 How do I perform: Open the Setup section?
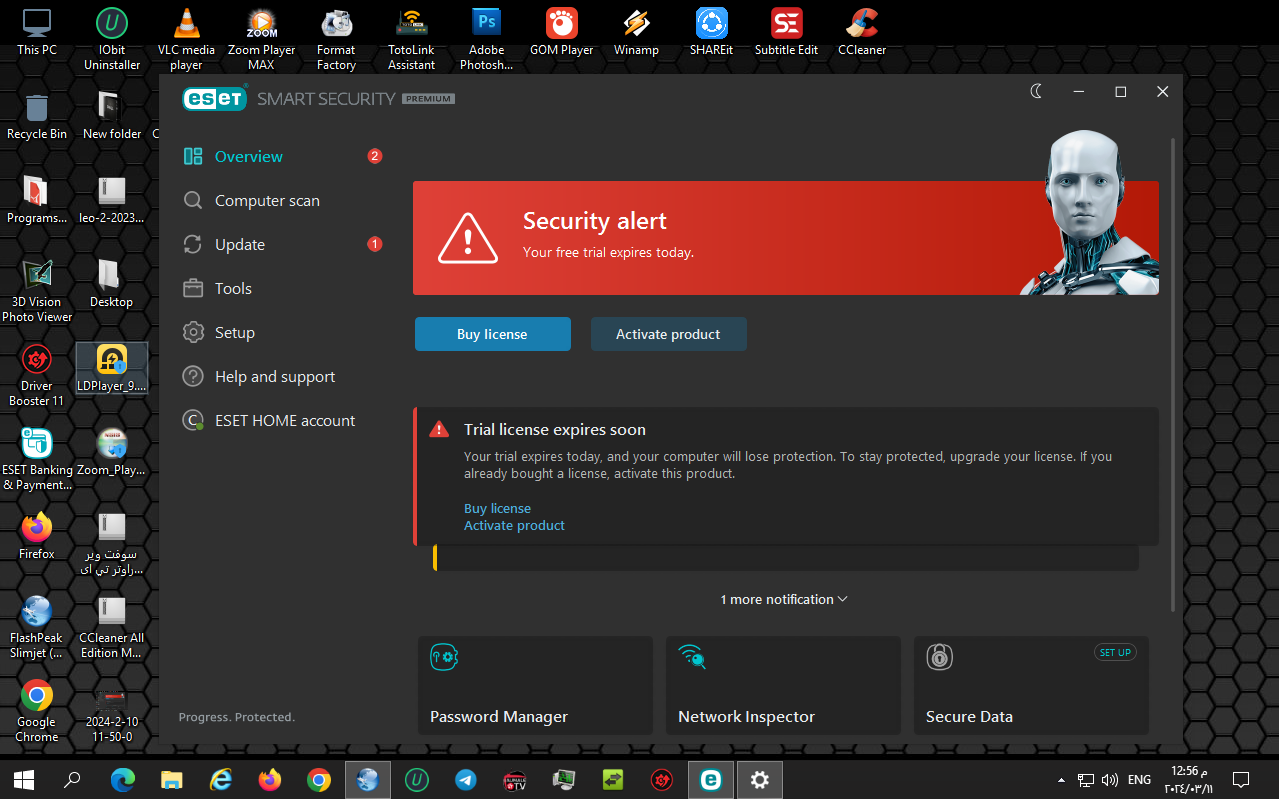[x=219, y=332]
